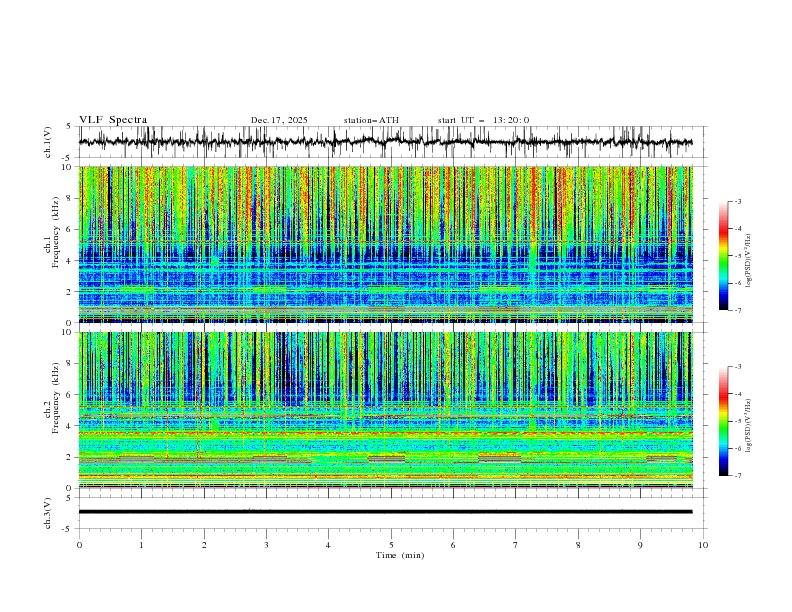The height and width of the screenshot is (612, 792).
Task: Select the Dec.17, 2025 date label
Action: point(279,120)
